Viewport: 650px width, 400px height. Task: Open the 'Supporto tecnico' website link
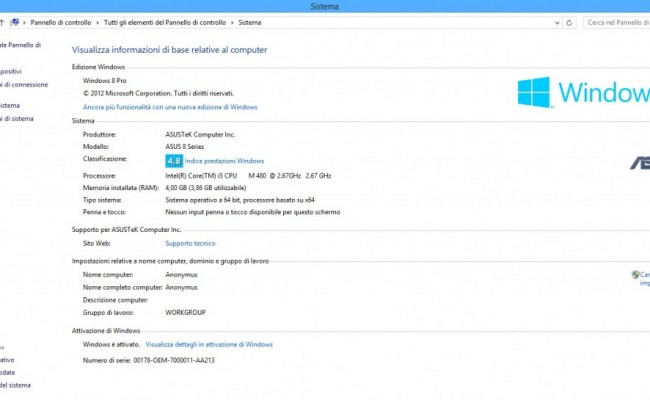(x=190, y=243)
